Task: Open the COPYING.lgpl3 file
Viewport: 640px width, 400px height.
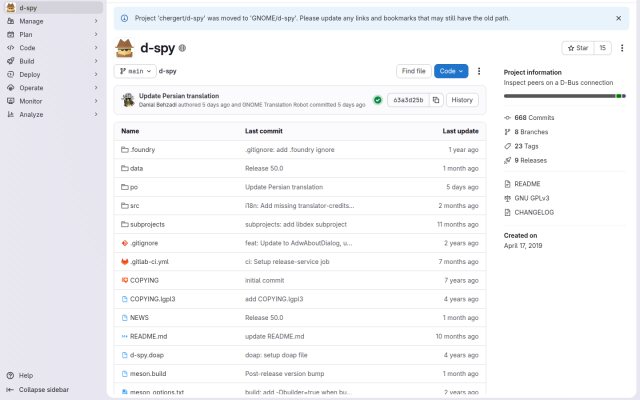Action: (x=153, y=299)
